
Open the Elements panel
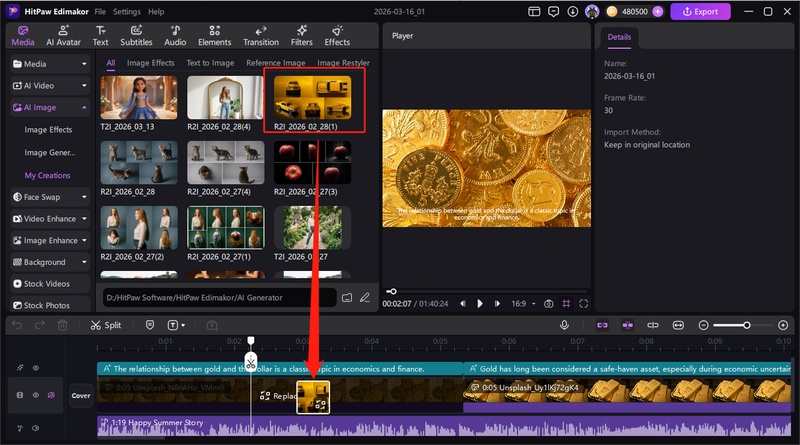tap(214, 36)
